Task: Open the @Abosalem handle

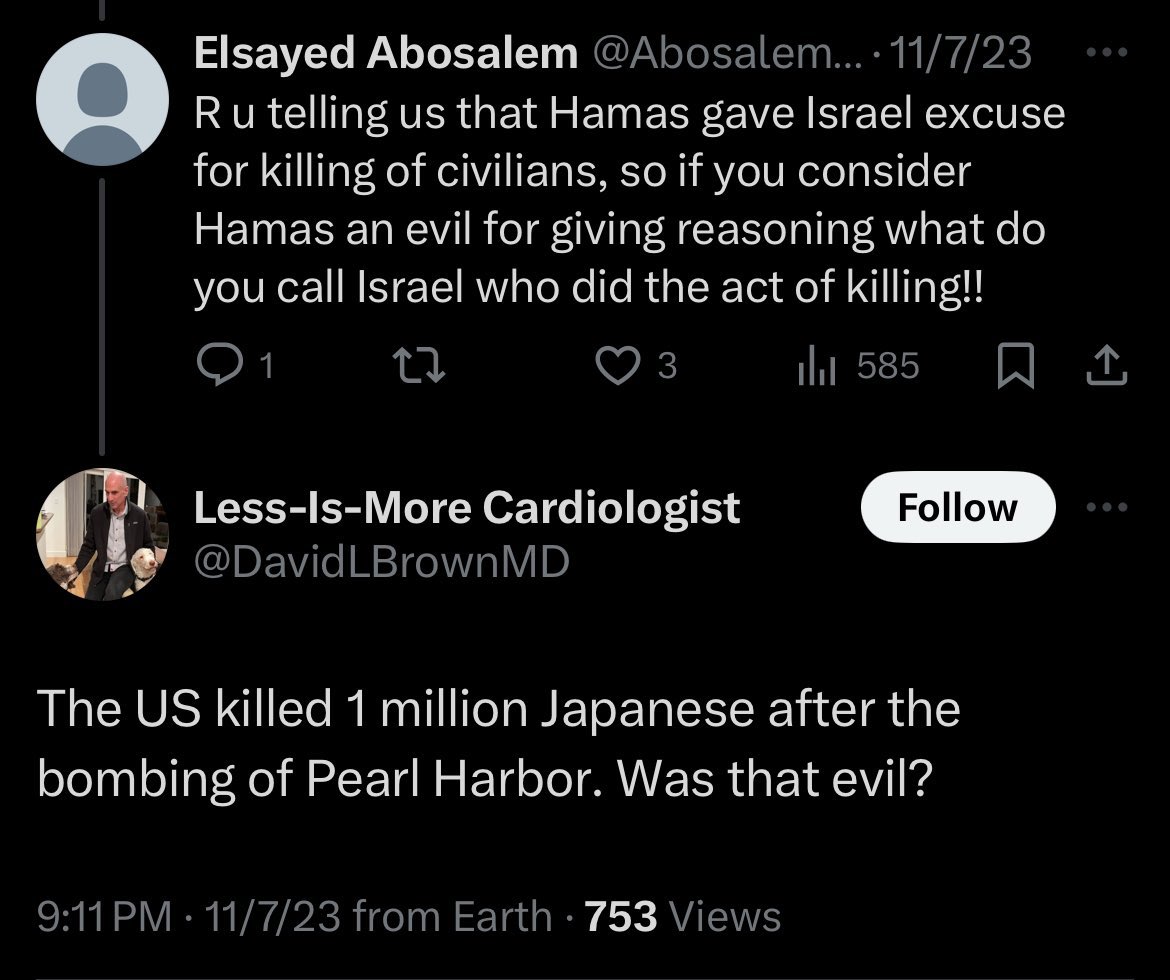Action: (732, 55)
